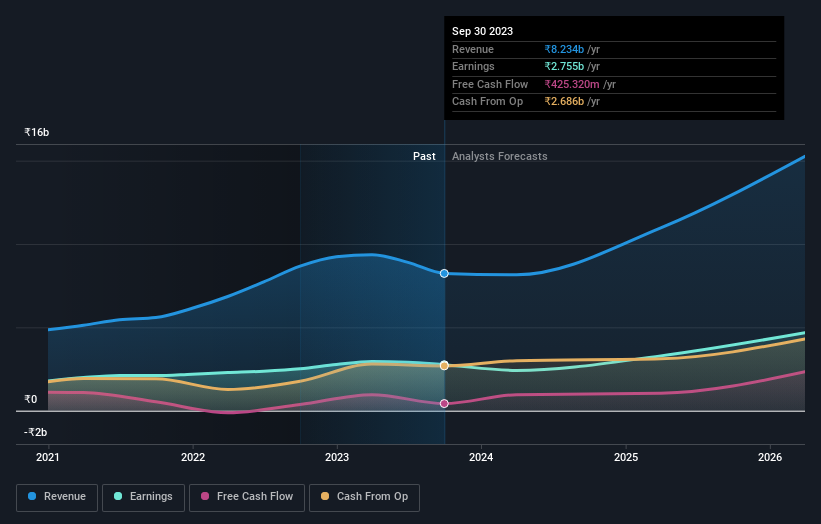Click the Sep 30 2023 tooltip date
The image size is (821, 524).
[x=482, y=31]
